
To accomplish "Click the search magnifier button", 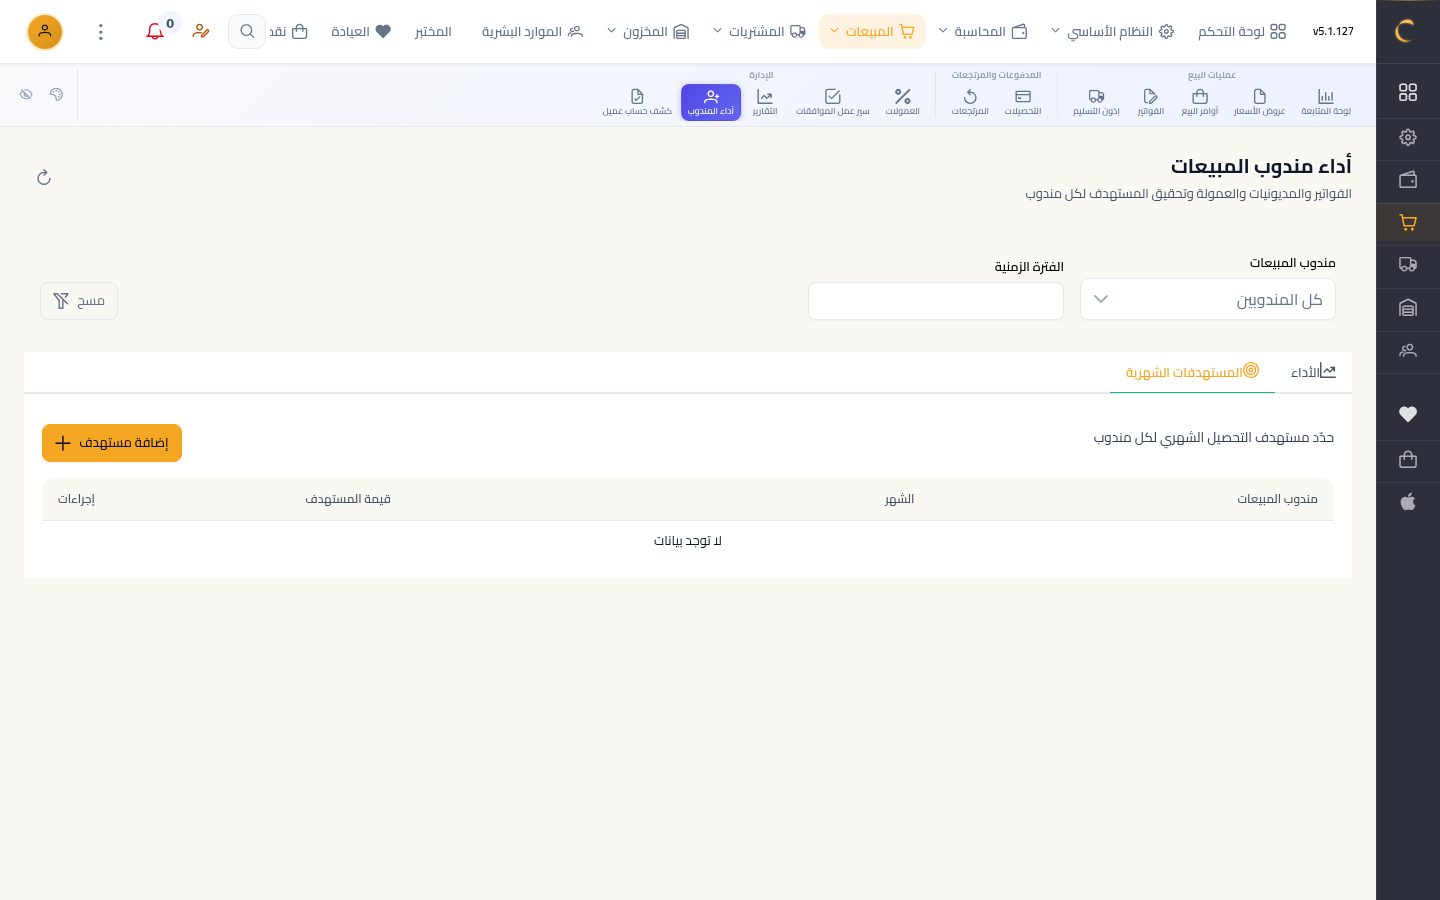I will 247,32.
